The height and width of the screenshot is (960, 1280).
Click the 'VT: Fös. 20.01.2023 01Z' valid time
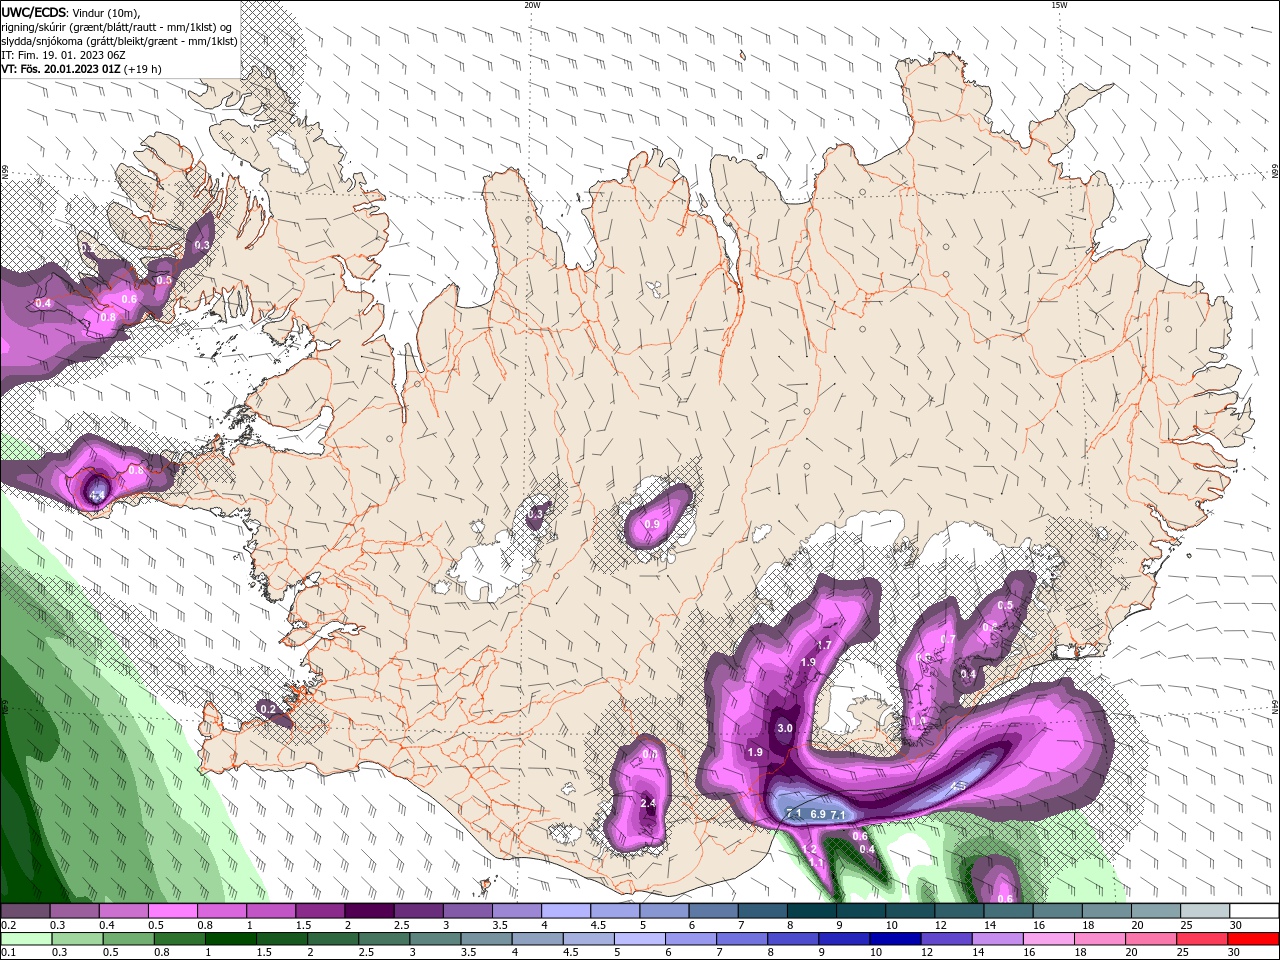[61, 69]
